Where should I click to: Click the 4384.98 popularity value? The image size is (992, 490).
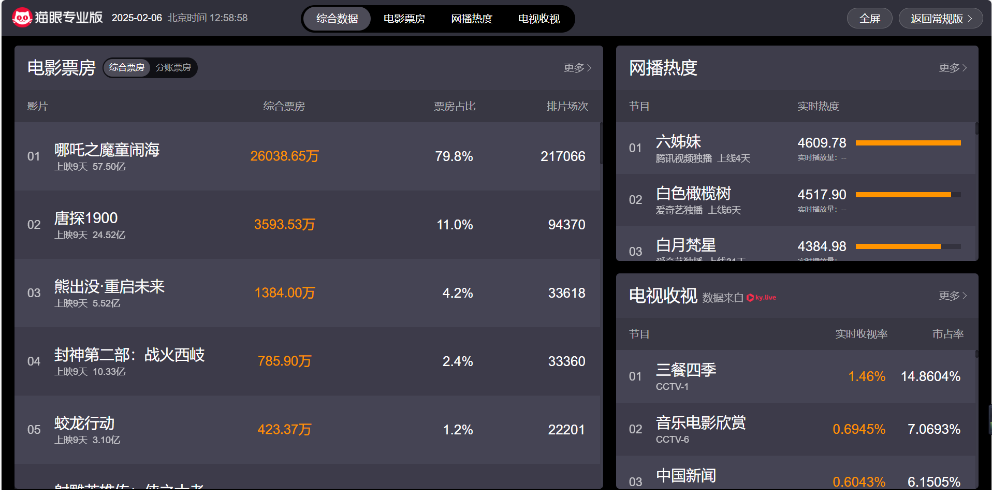tap(822, 247)
